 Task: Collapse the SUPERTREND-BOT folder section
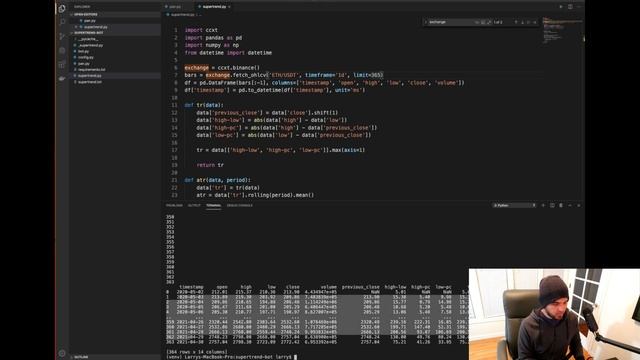coord(116,33)
